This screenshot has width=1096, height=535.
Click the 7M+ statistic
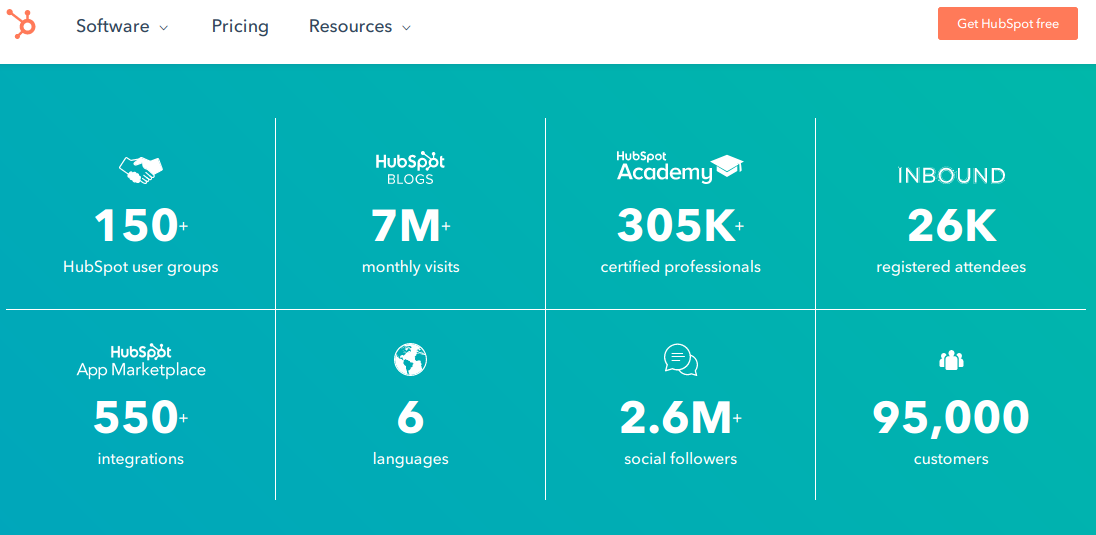(410, 226)
